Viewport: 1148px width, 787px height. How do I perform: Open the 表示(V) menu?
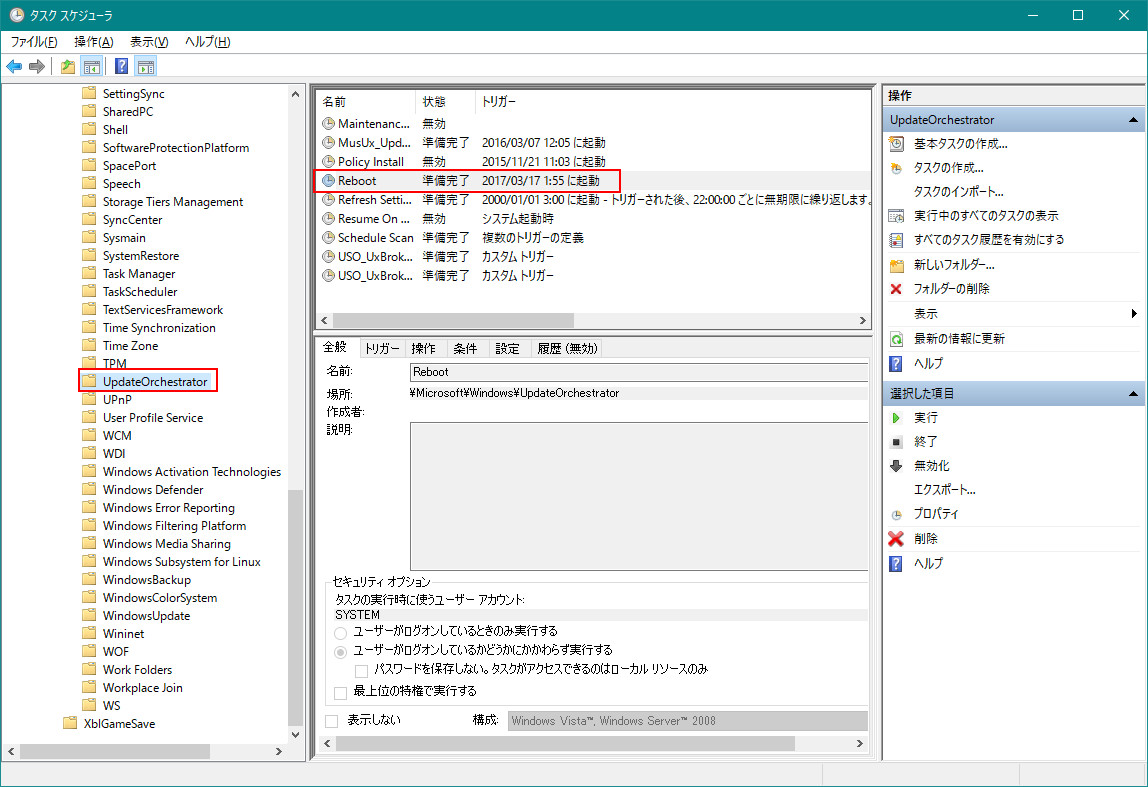coord(149,42)
